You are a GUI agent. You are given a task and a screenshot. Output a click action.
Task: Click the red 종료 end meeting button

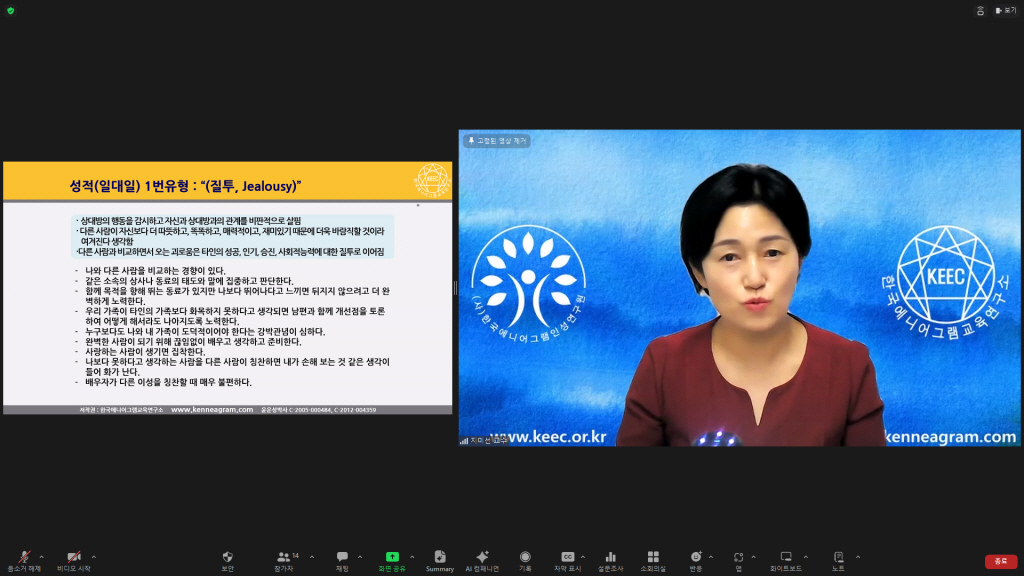coord(1000,562)
